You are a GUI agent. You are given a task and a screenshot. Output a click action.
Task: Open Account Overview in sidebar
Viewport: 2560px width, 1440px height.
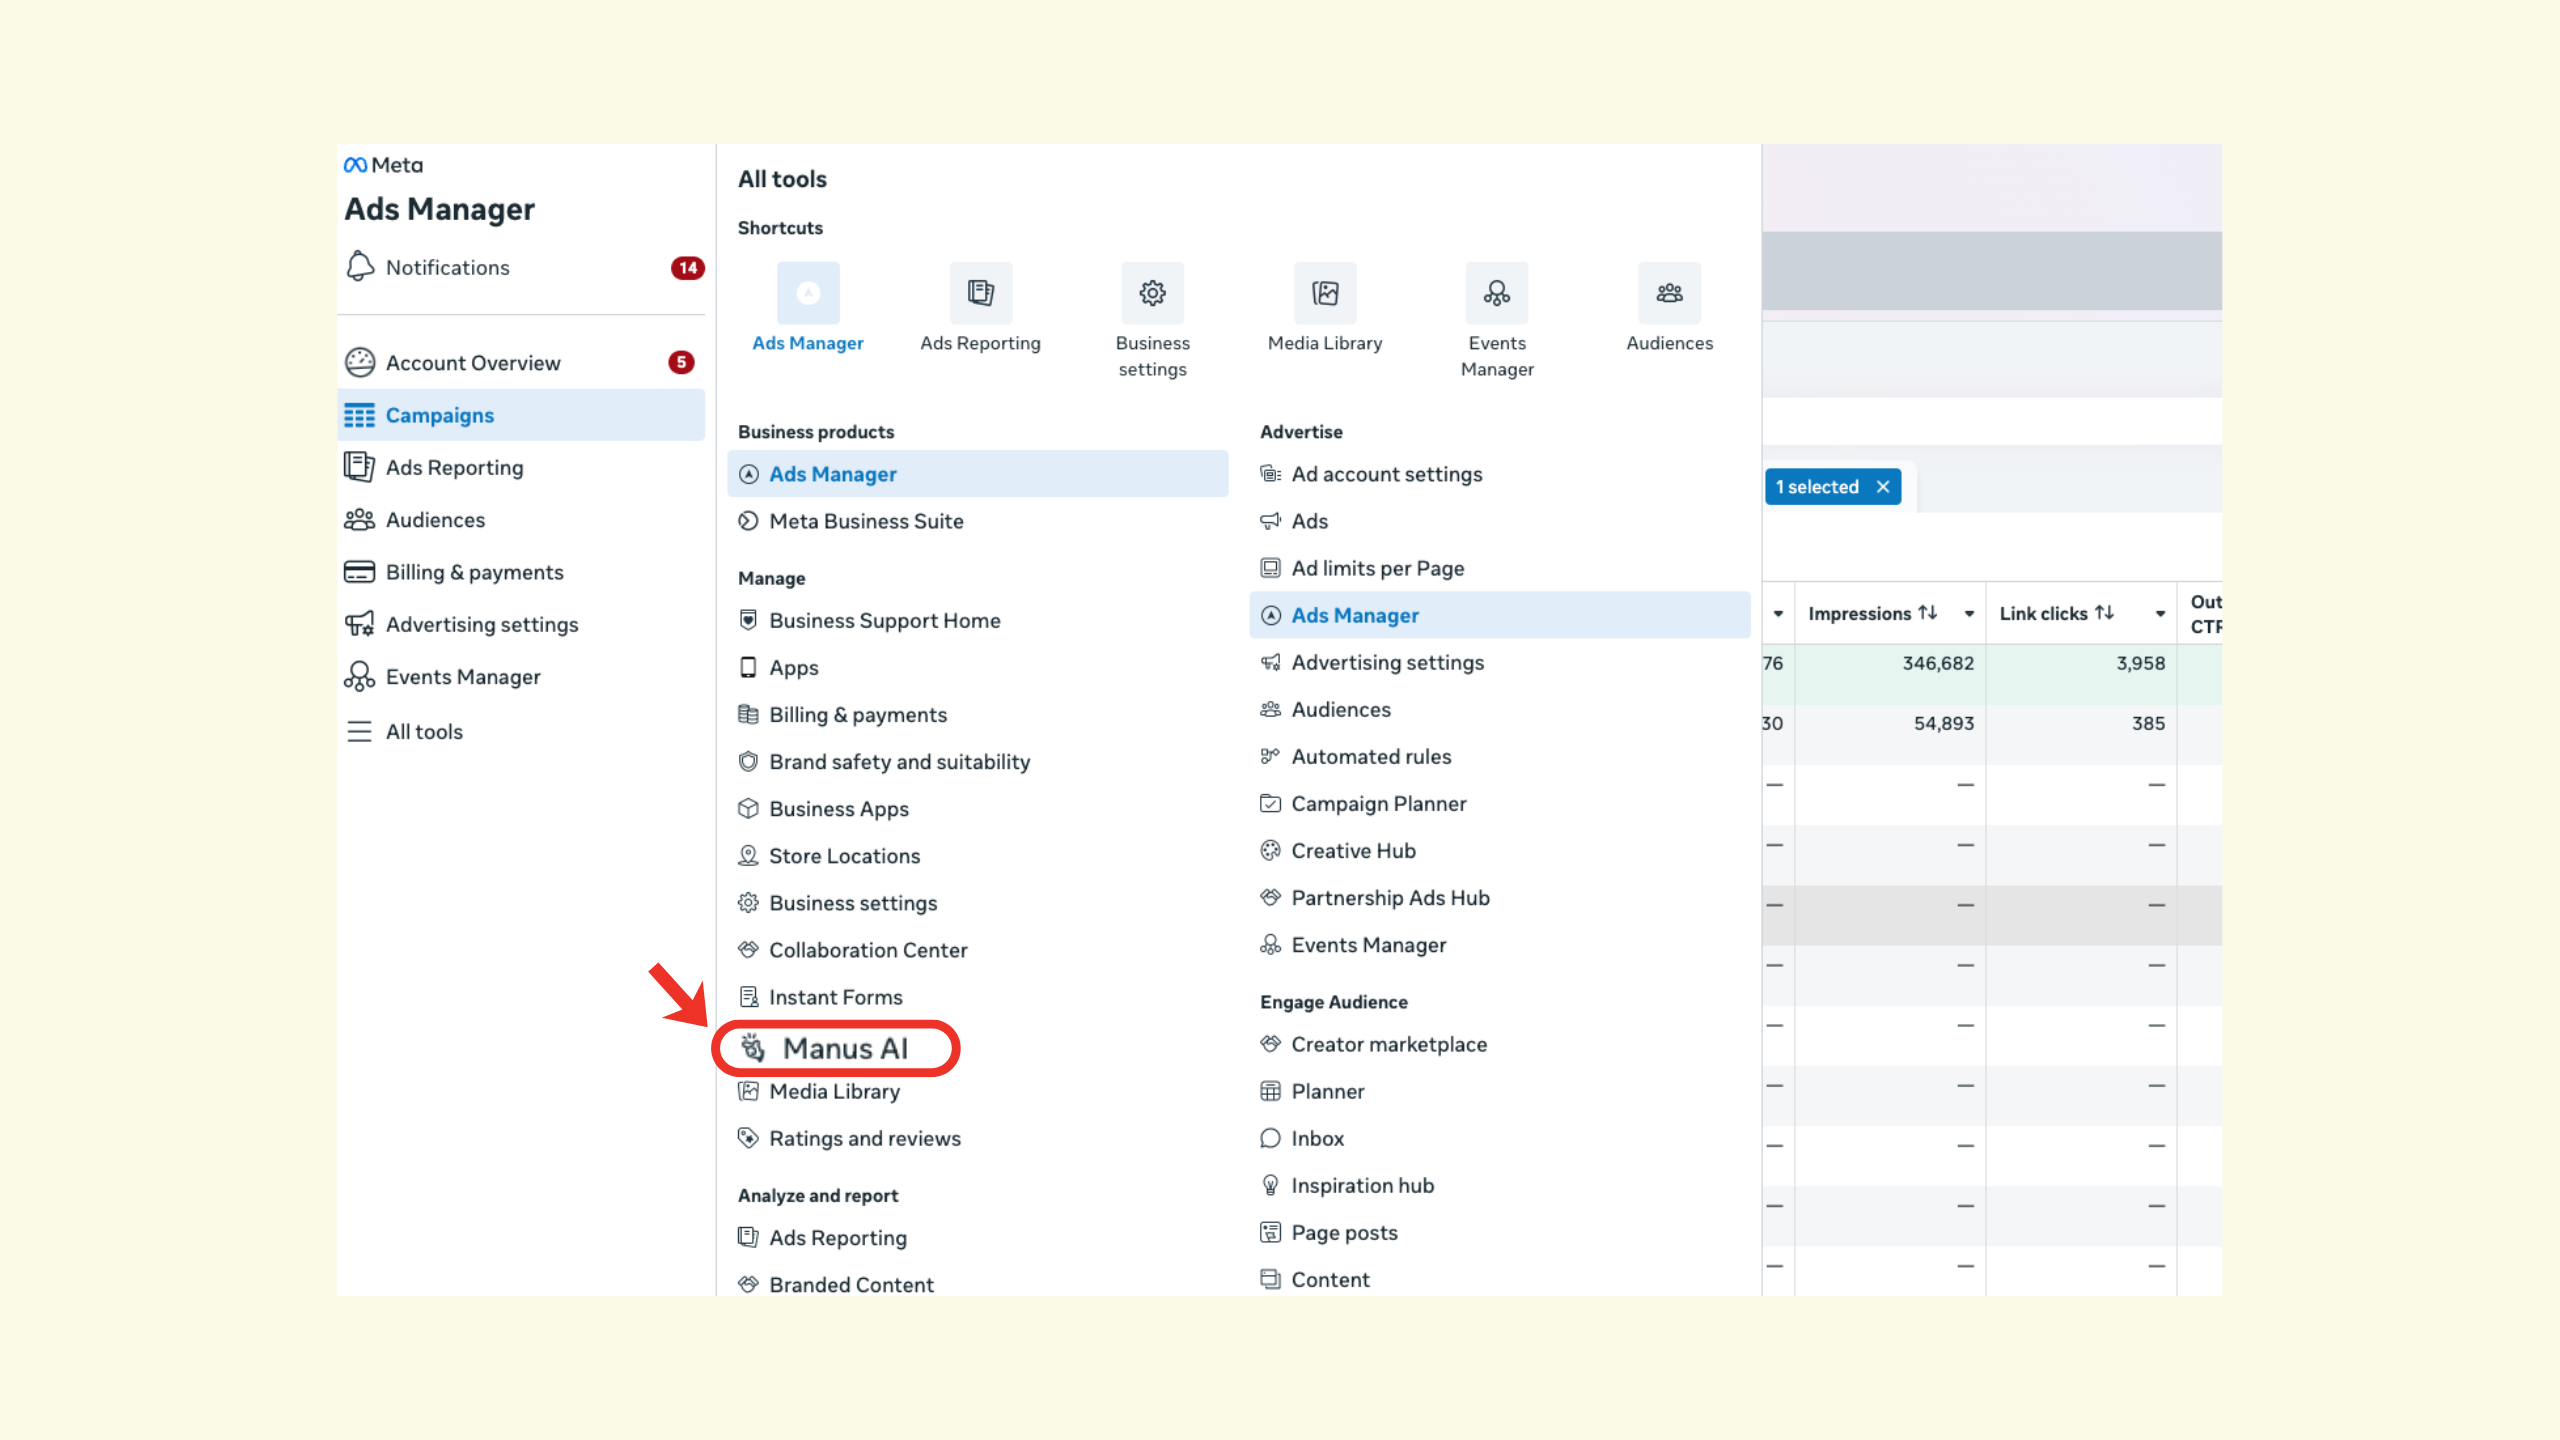(473, 363)
